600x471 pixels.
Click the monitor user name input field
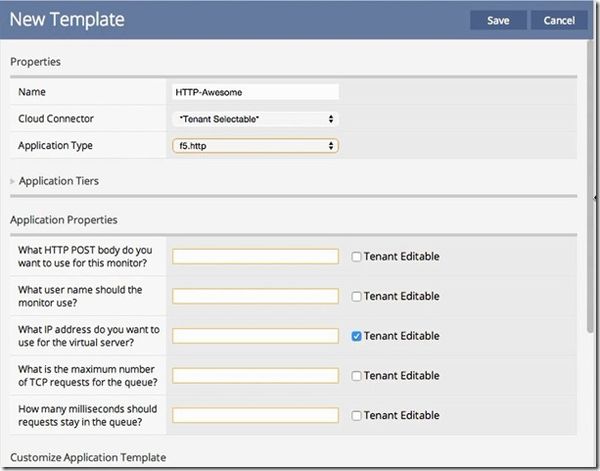click(256, 296)
